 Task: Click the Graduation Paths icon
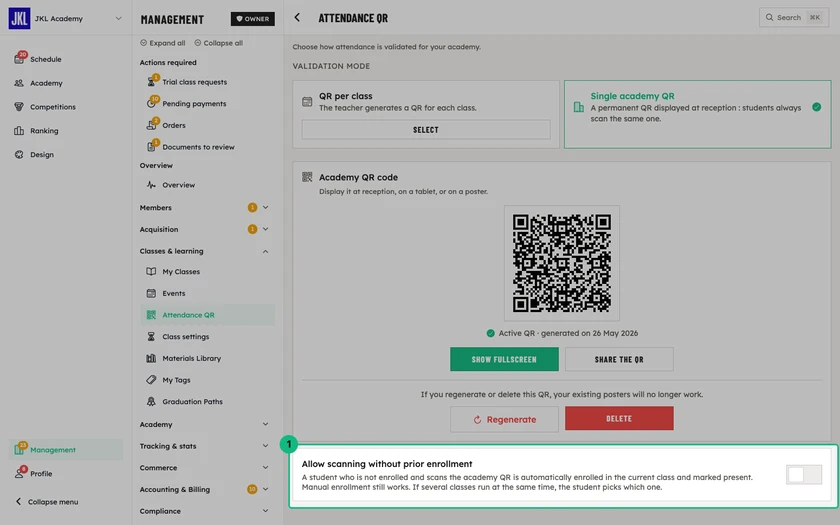151,401
